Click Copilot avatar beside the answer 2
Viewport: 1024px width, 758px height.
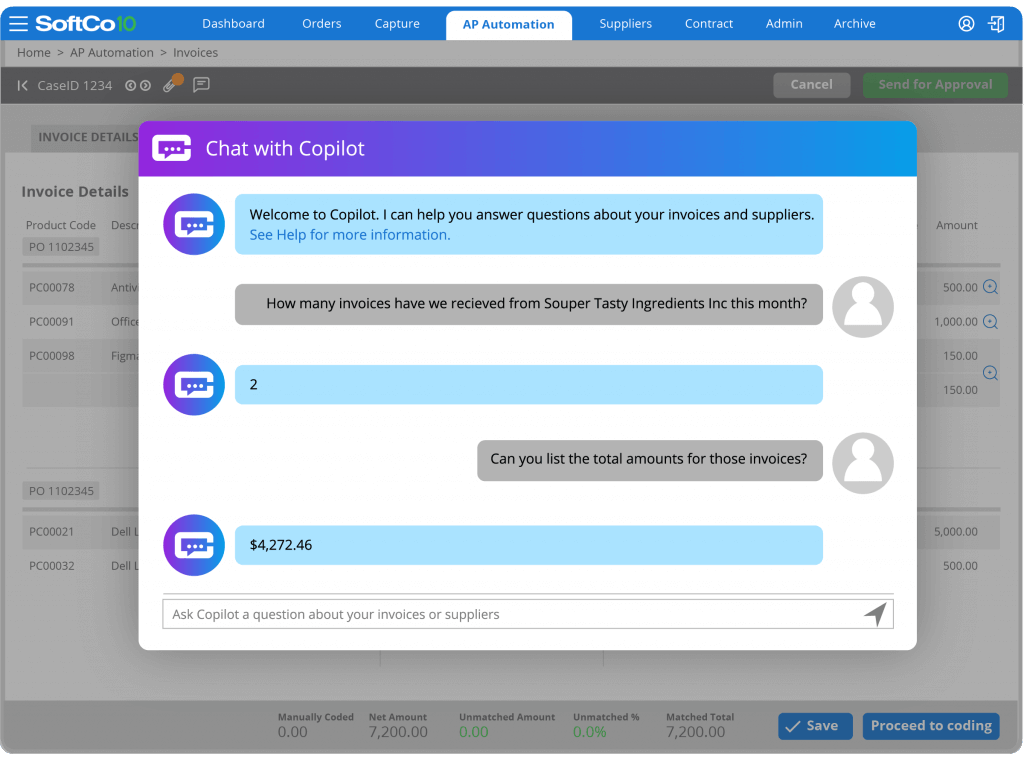[194, 385]
